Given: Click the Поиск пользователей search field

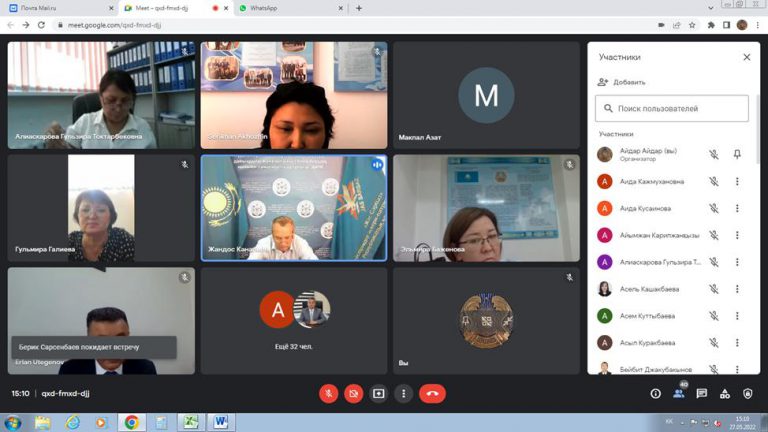Looking at the screenshot, I should pyautogui.click(x=672, y=108).
